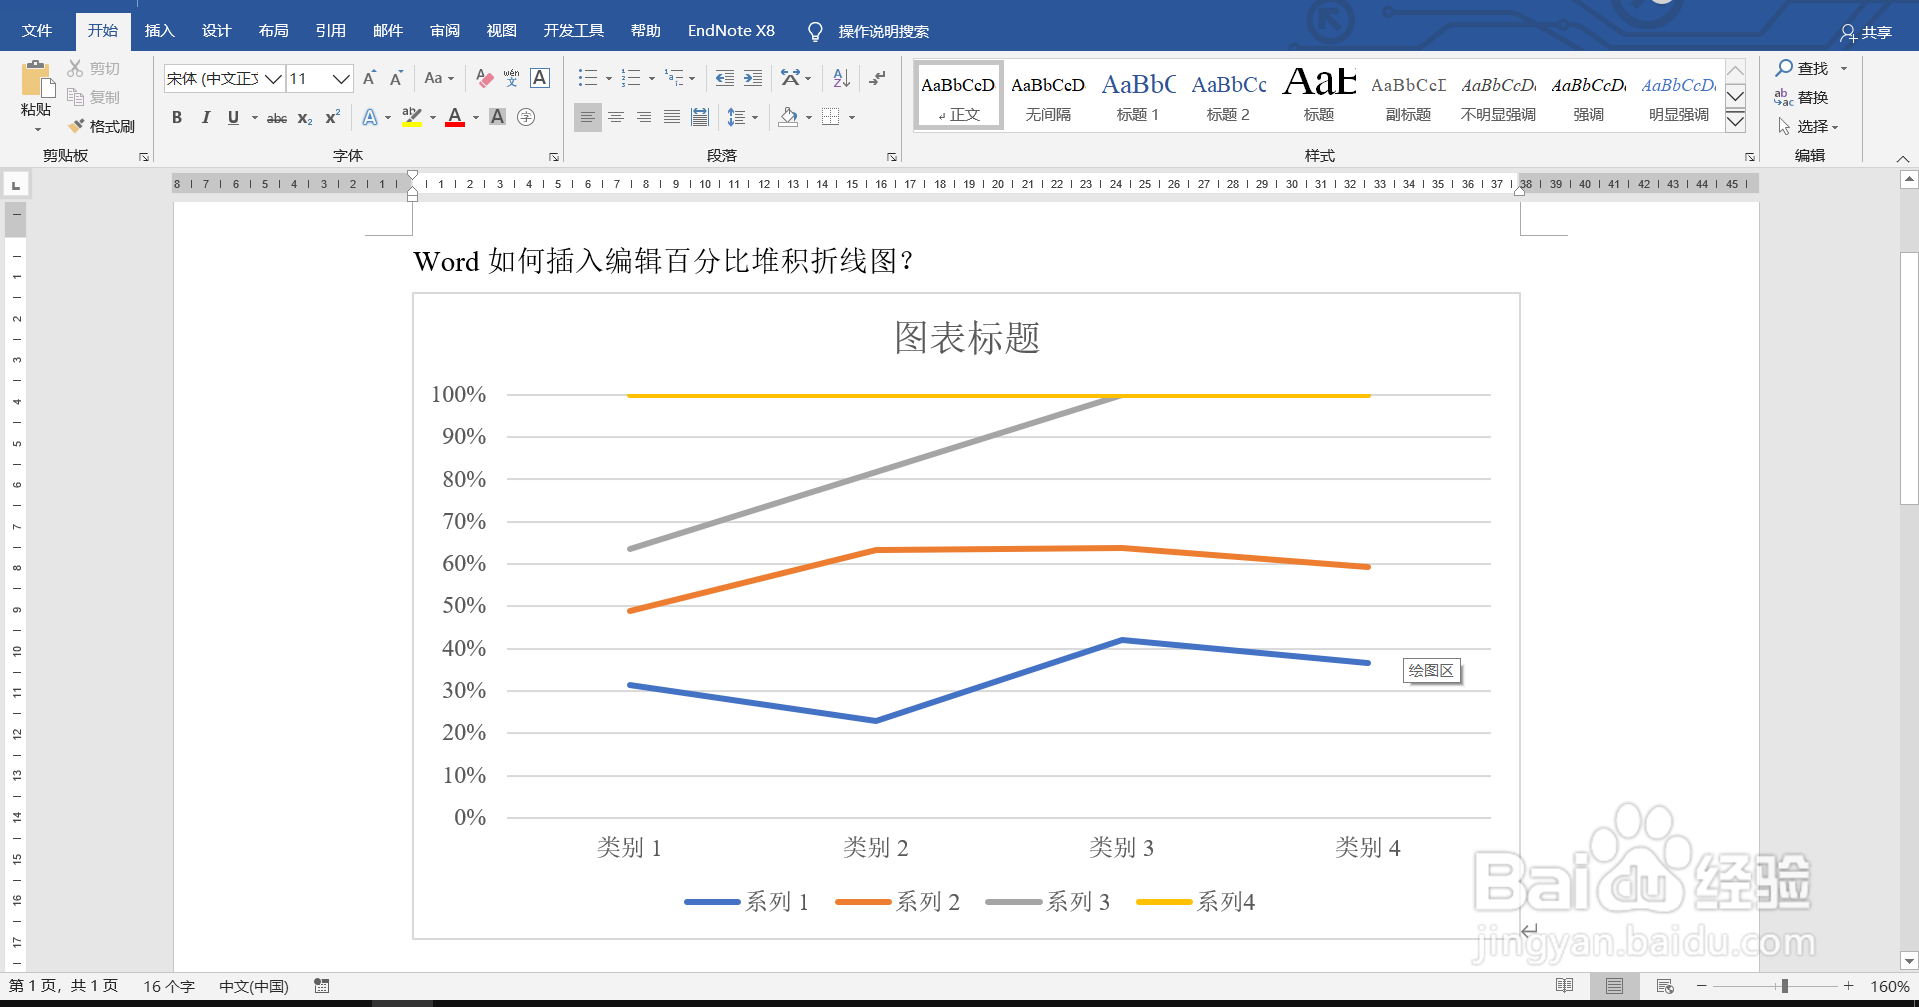Apply the 标题 1 heading style
The width and height of the screenshot is (1919, 1007).
[1138, 96]
